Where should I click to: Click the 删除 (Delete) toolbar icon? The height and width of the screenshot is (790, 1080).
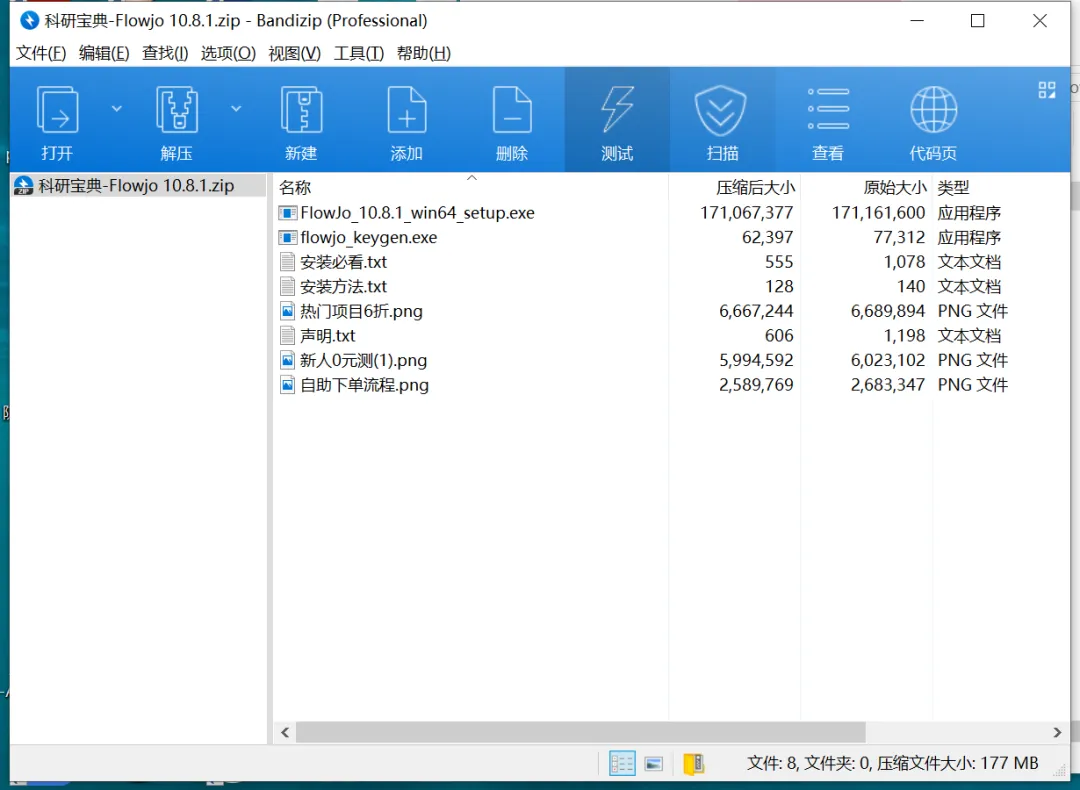coord(511,120)
